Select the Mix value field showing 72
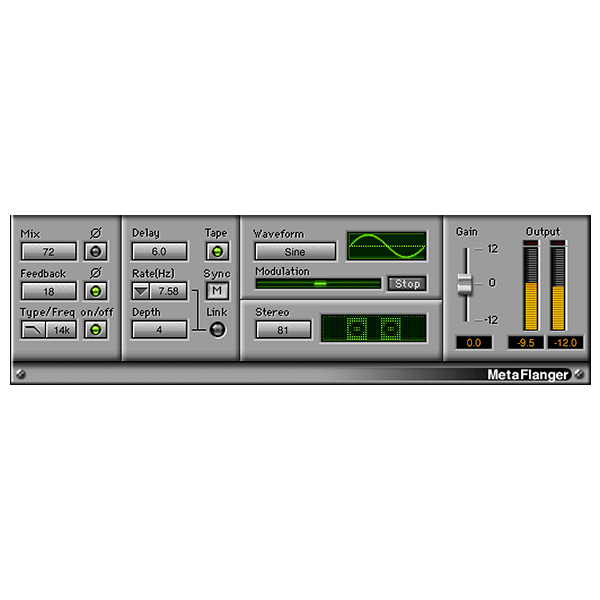 49,251
